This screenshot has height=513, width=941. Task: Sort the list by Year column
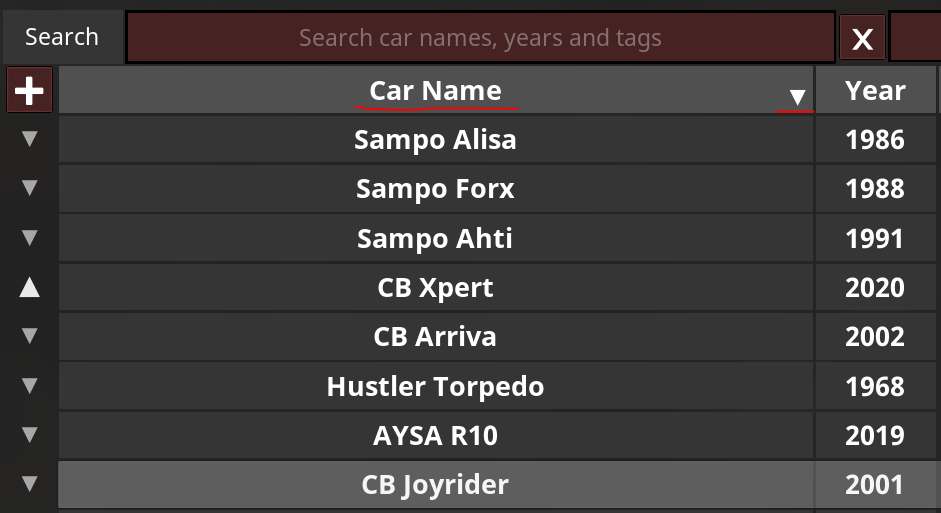tap(875, 91)
